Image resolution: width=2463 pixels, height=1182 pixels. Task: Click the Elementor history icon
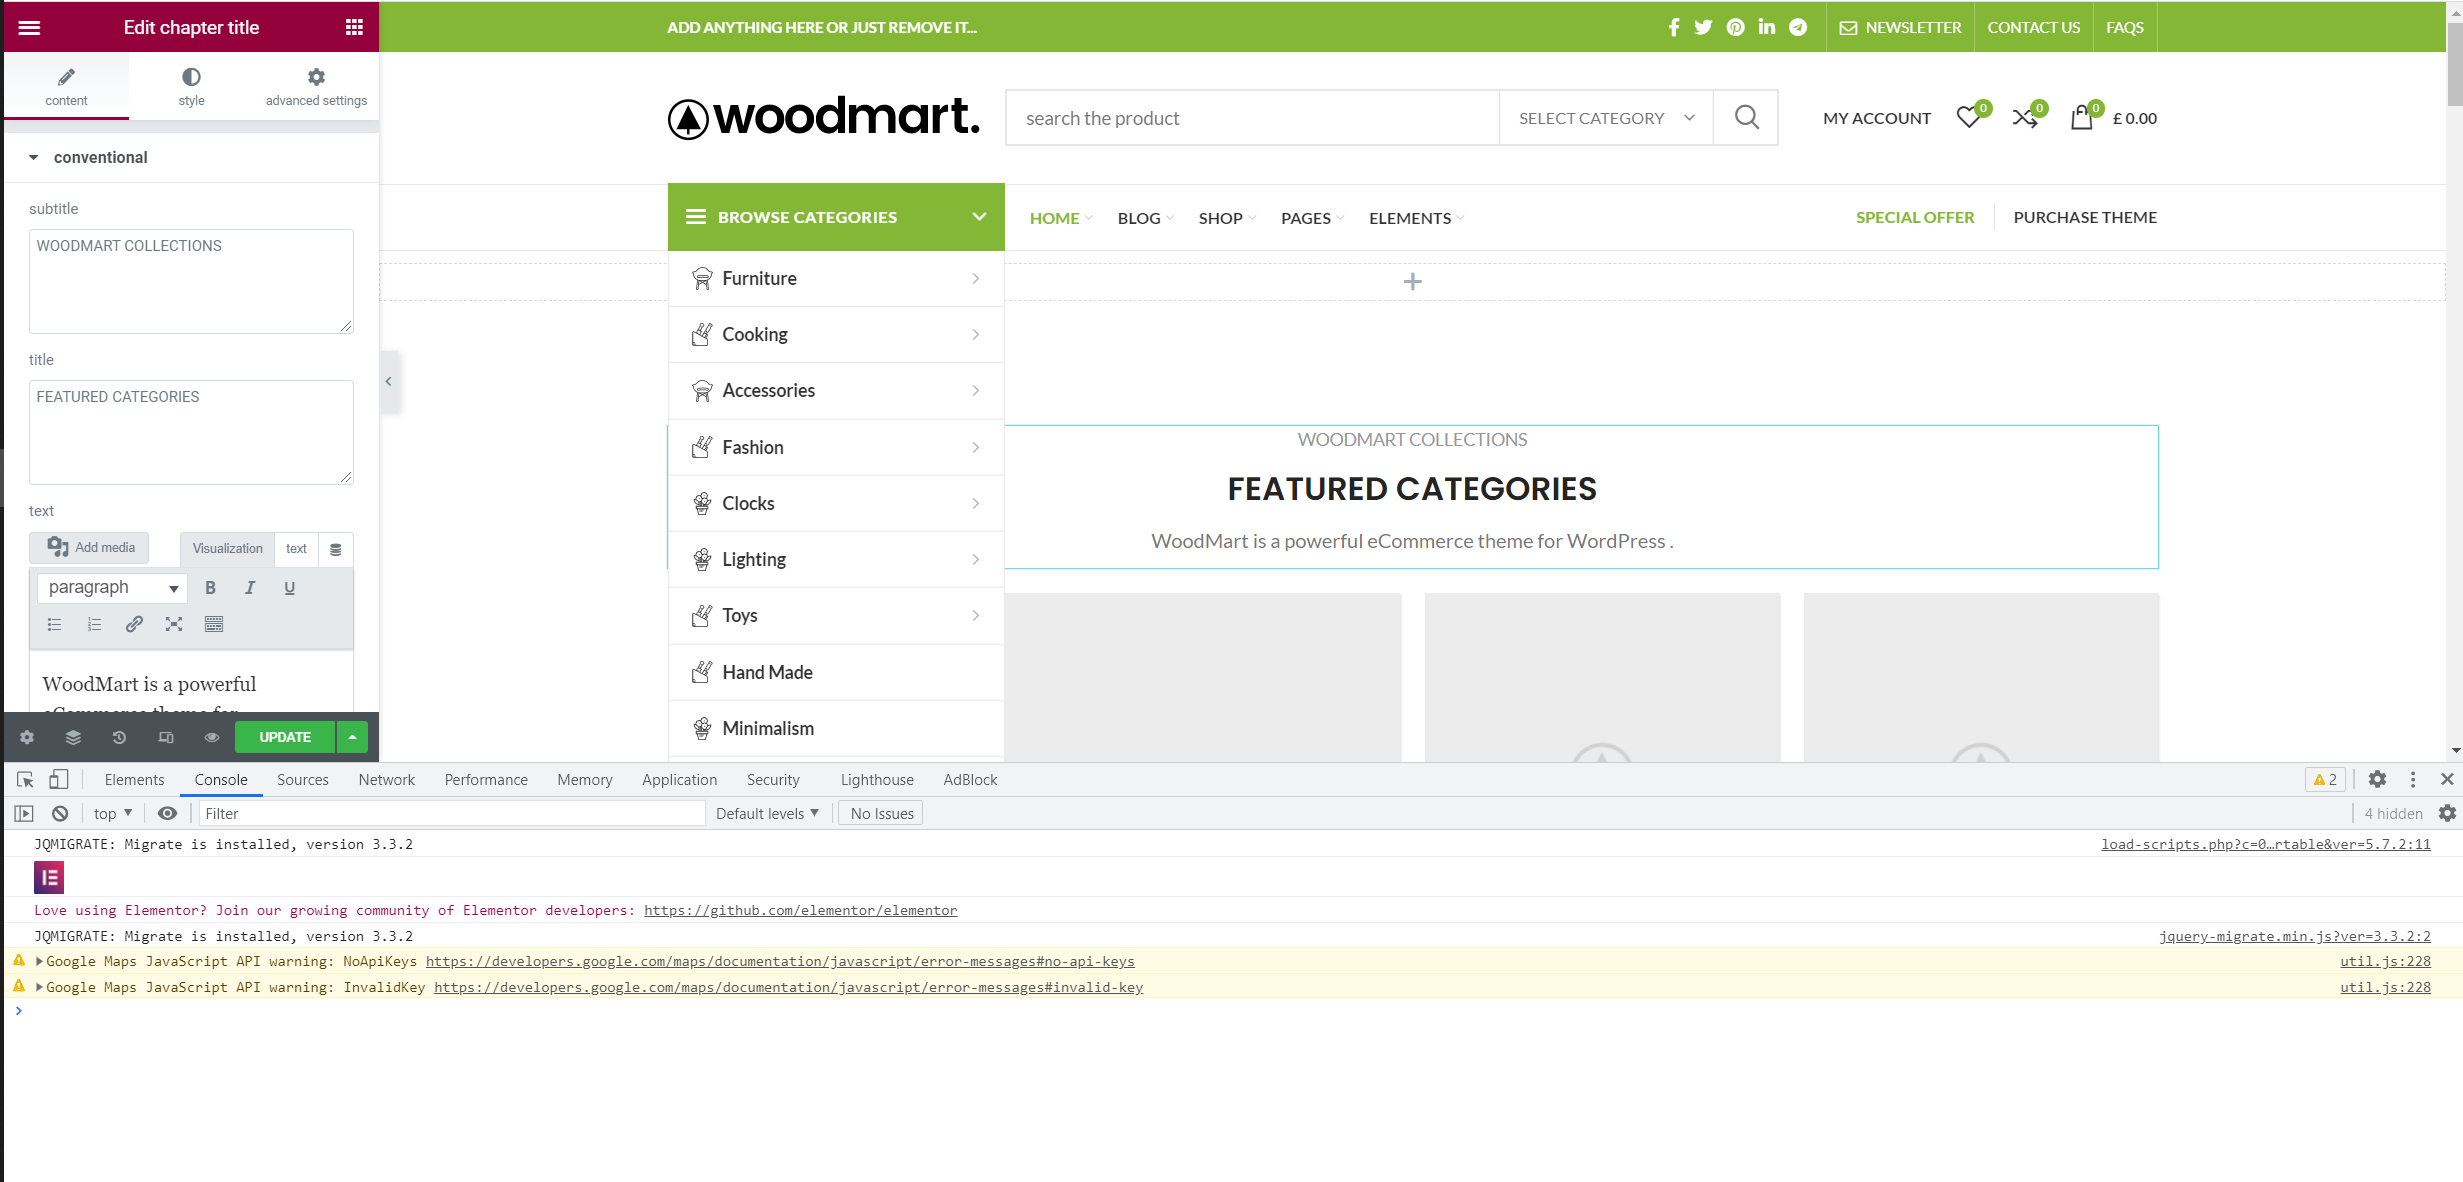[x=119, y=737]
